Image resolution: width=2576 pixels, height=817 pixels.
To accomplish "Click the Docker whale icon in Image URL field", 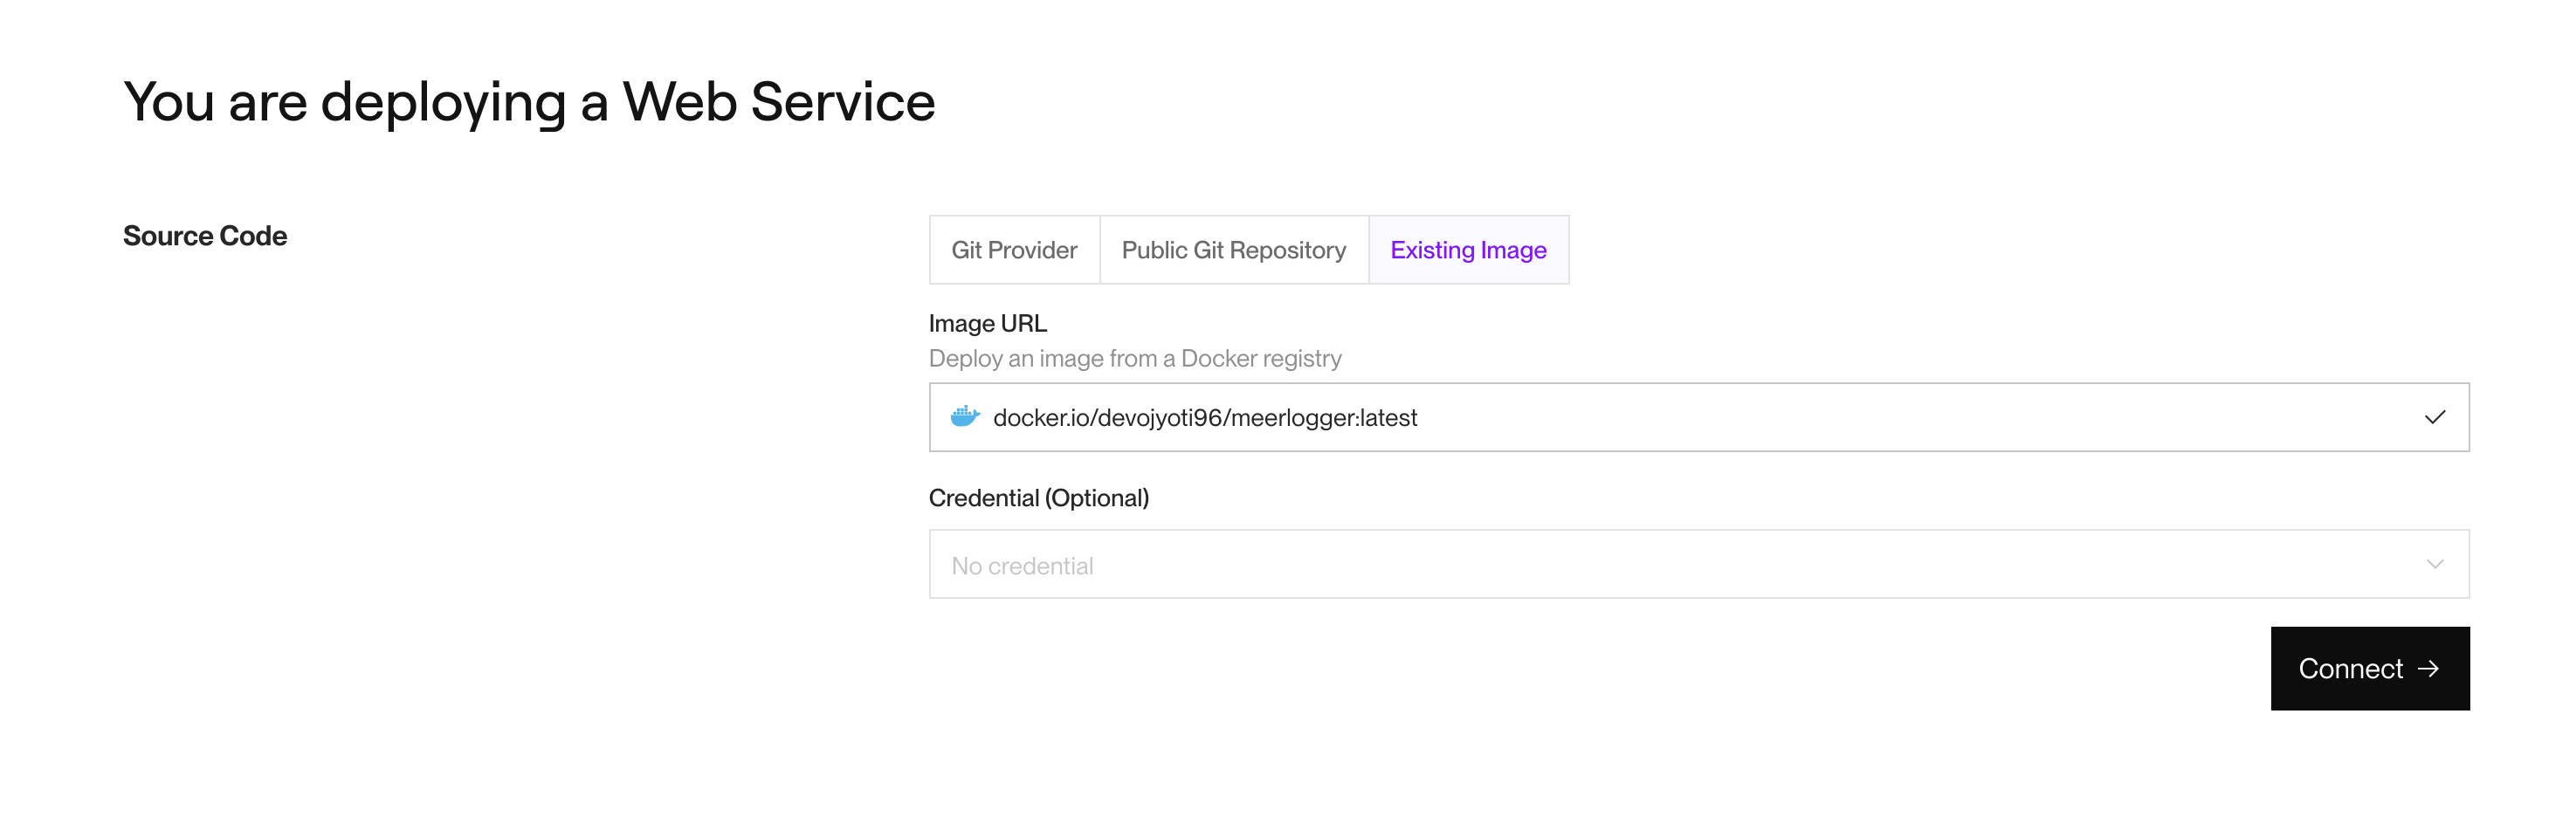I will click(964, 416).
